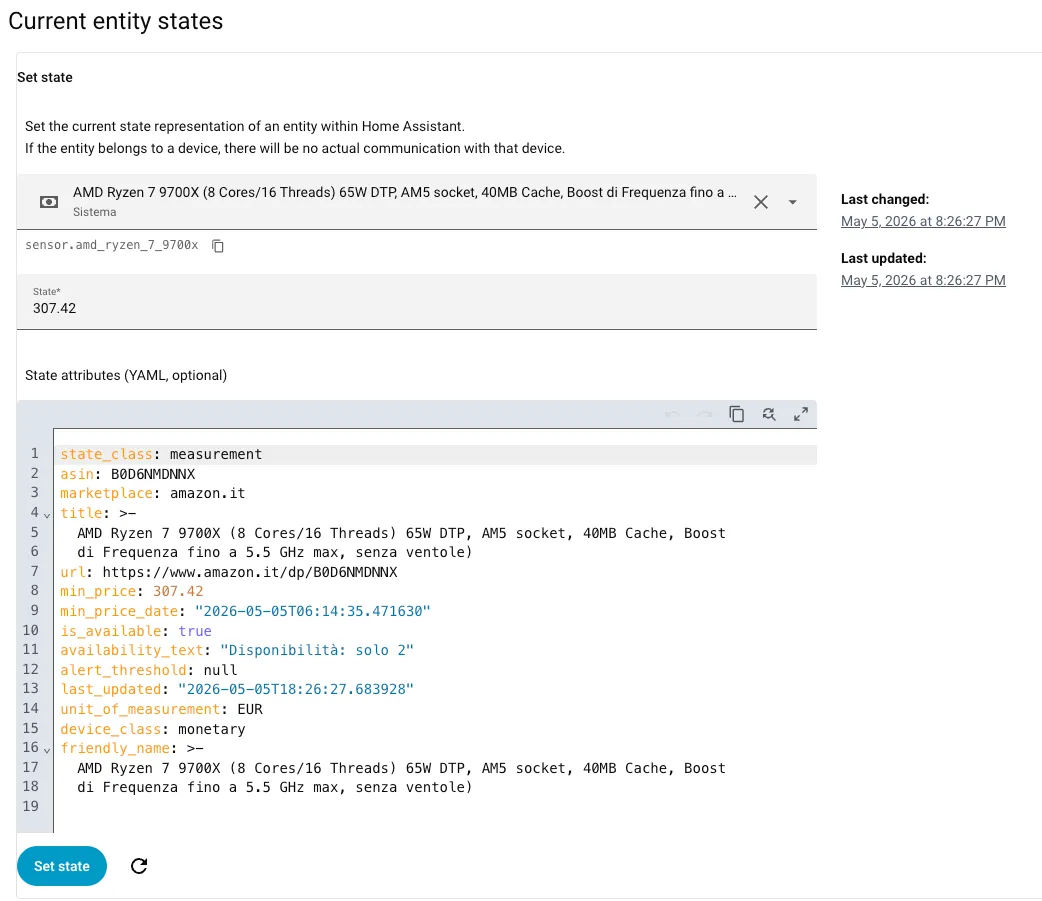Open find and replace in YAML editor
Viewport: 1042px width, 901px height.
(x=769, y=415)
